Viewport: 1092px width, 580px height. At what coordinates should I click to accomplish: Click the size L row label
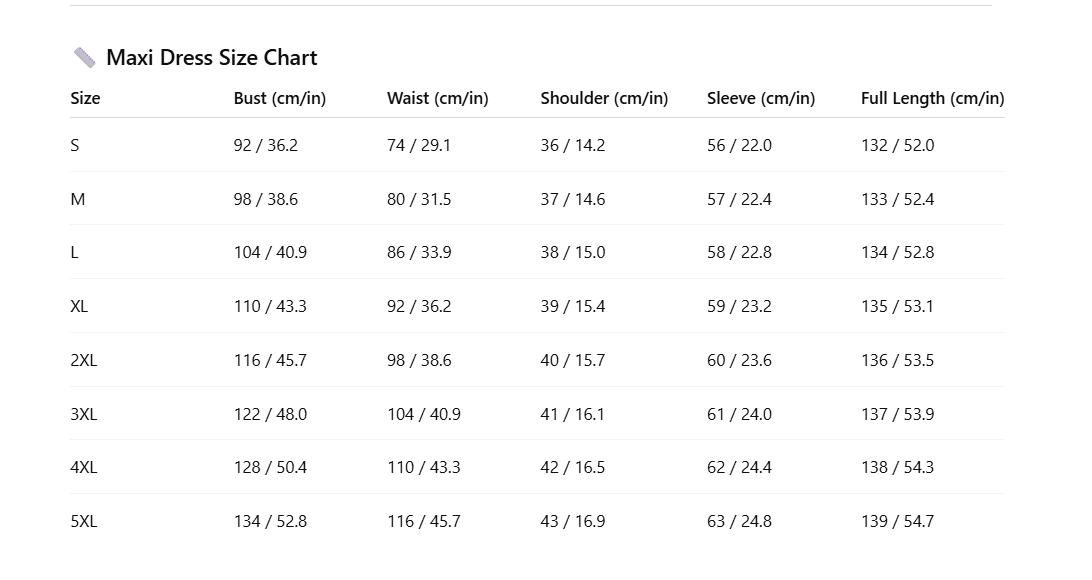tap(75, 252)
